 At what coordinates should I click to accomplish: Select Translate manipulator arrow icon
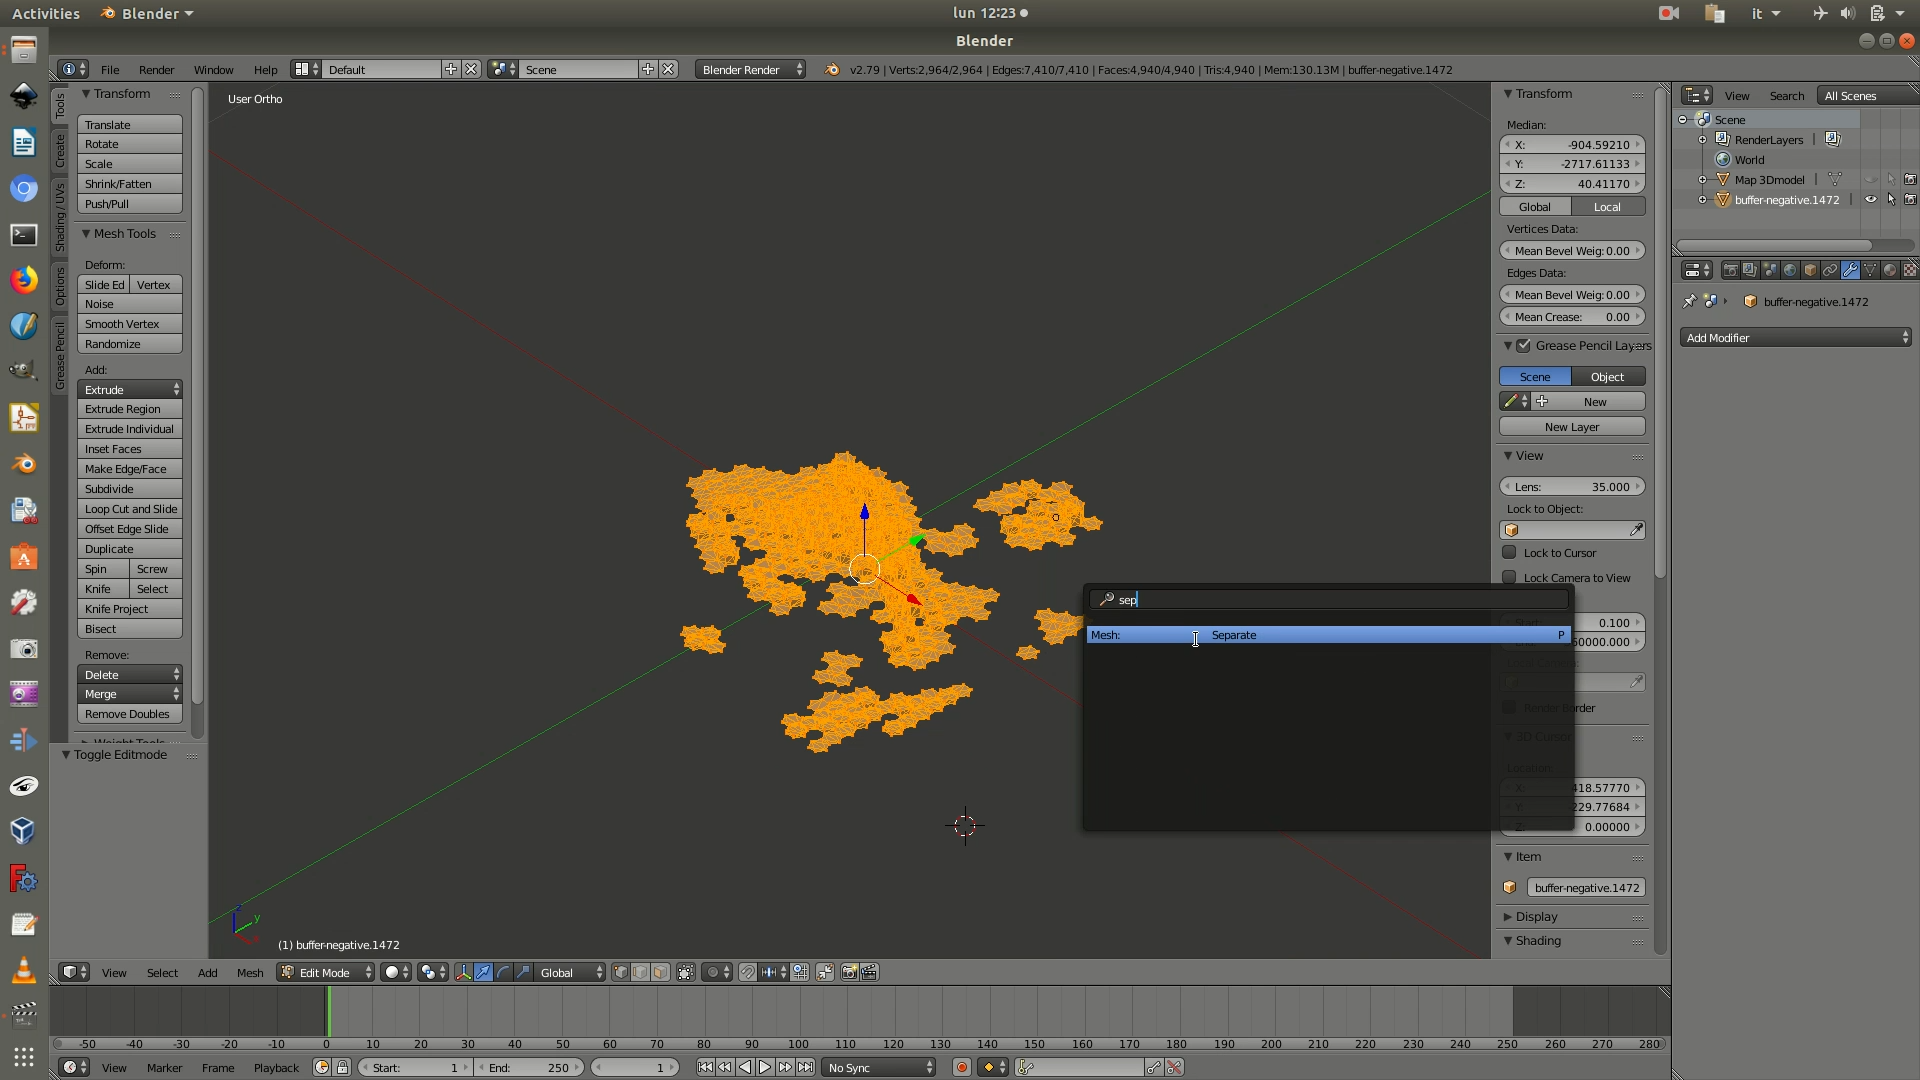click(x=484, y=972)
